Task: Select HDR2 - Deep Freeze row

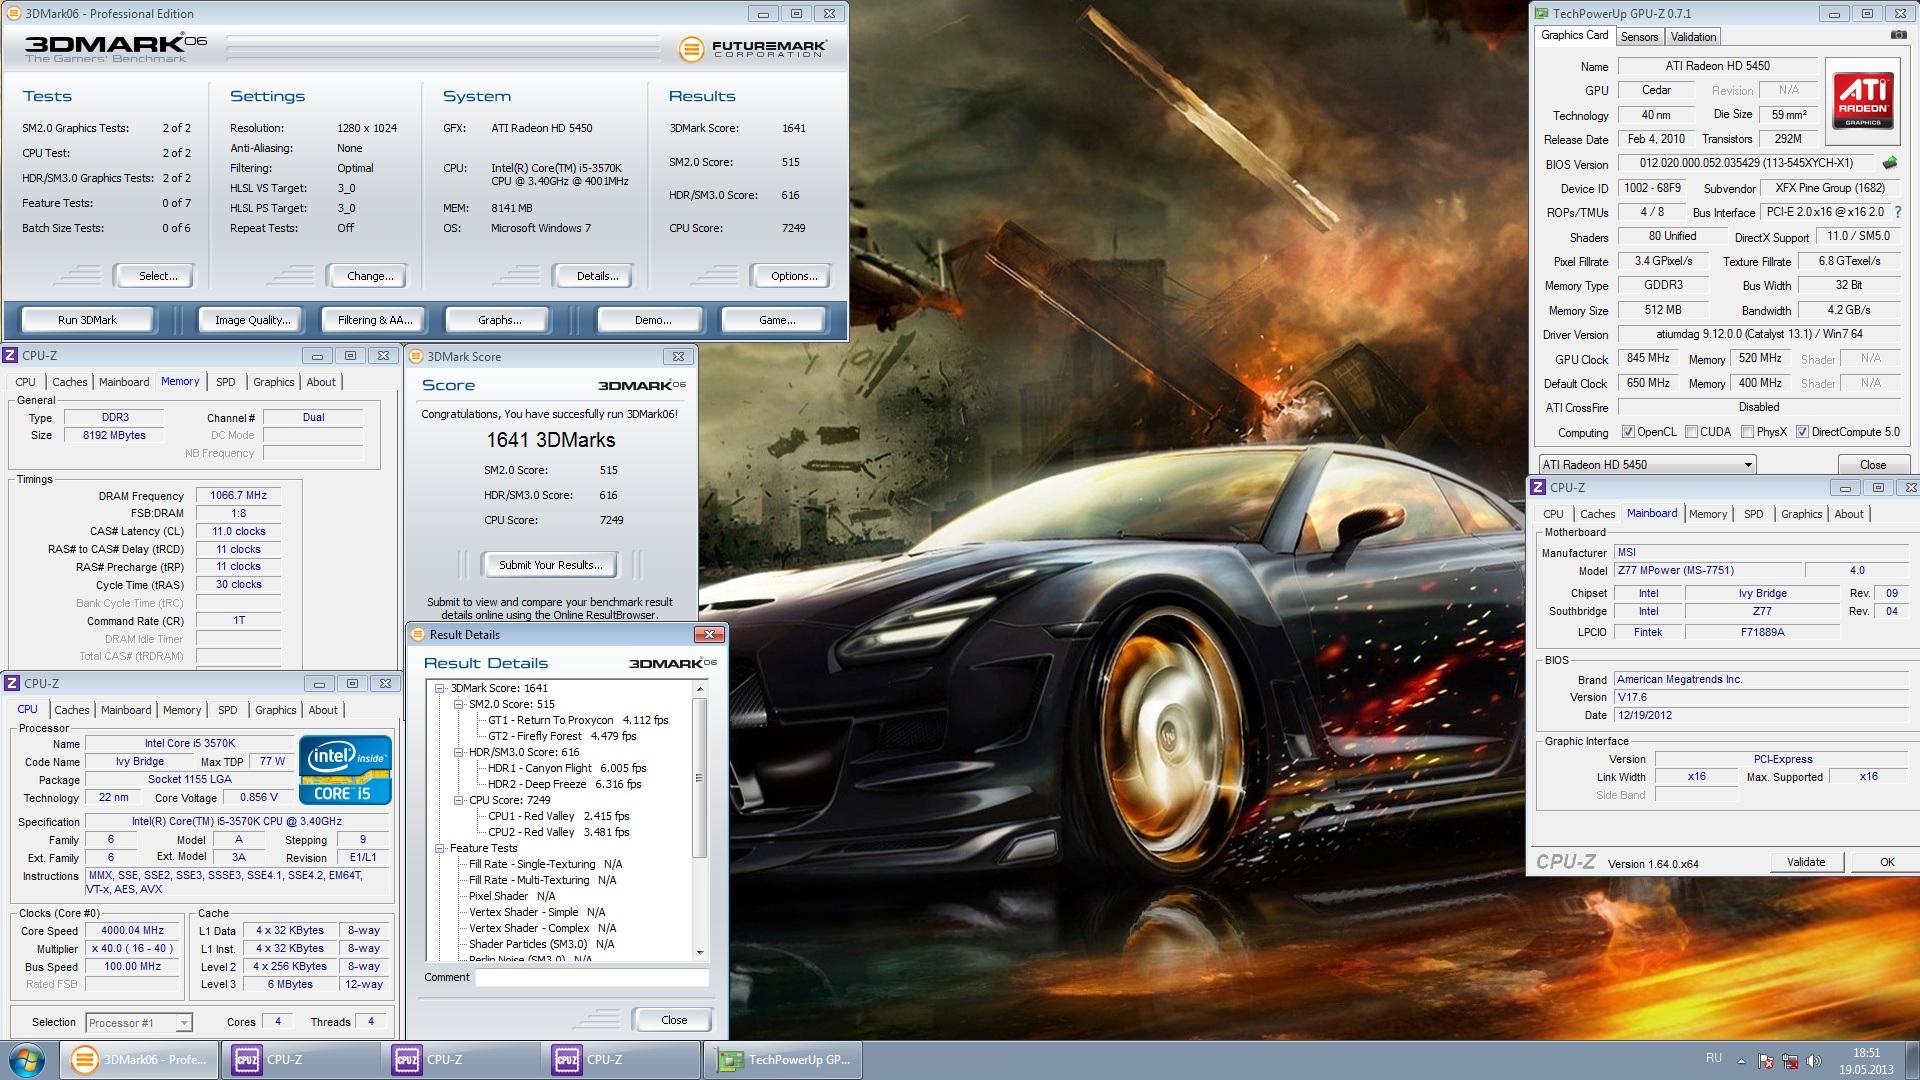Action: [564, 784]
